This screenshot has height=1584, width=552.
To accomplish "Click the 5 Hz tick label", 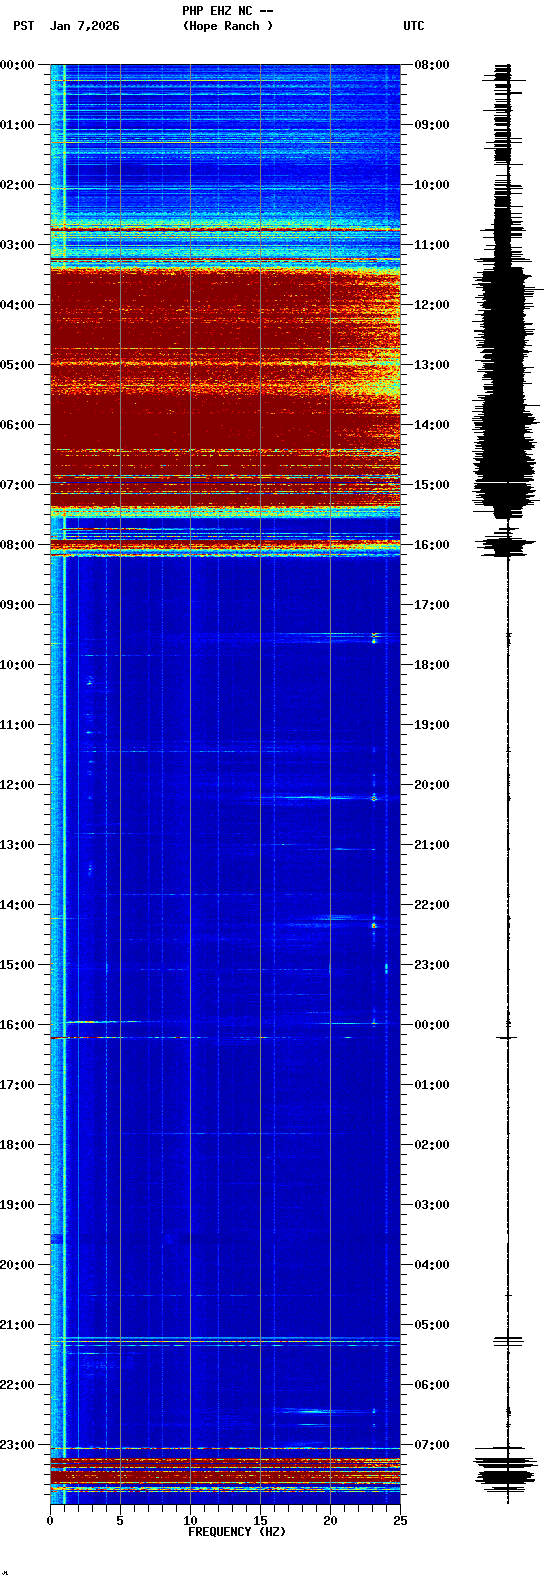I will (x=120, y=1521).
